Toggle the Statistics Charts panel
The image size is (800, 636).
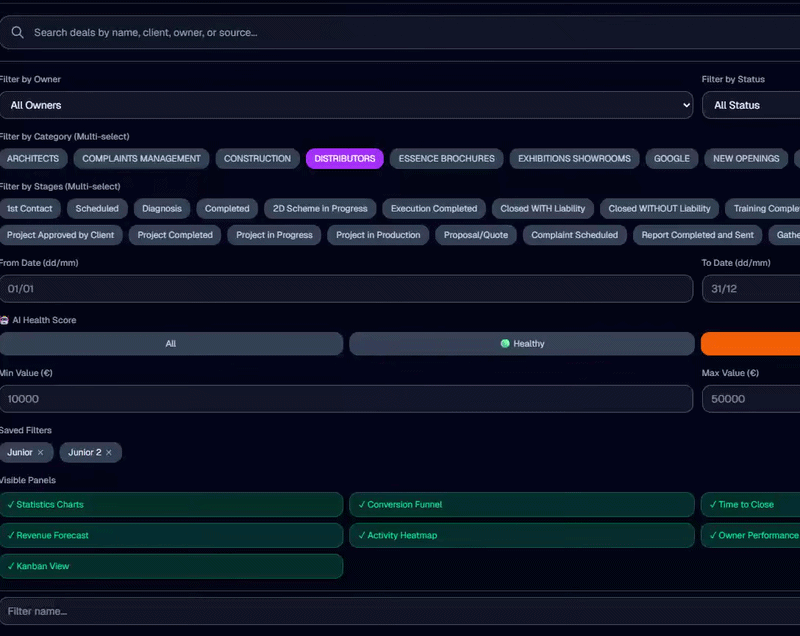(171, 505)
